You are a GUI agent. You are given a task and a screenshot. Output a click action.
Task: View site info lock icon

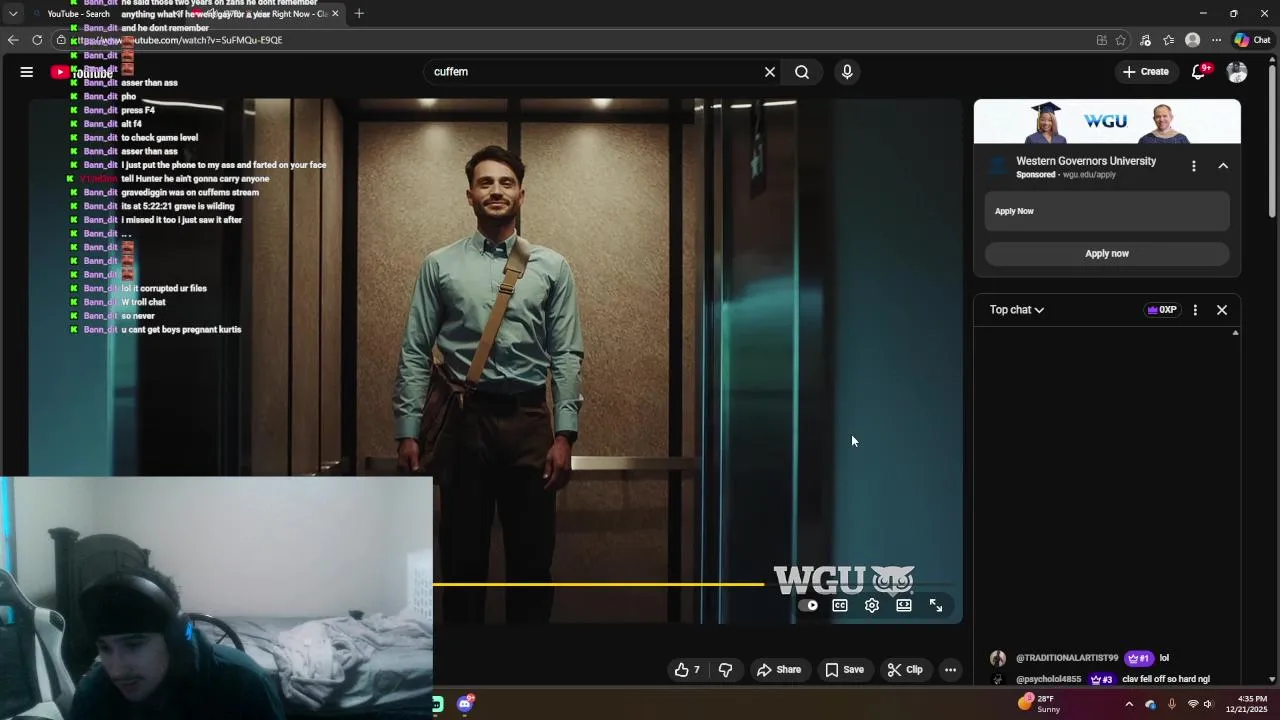pyautogui.click(x=61, y=40)
